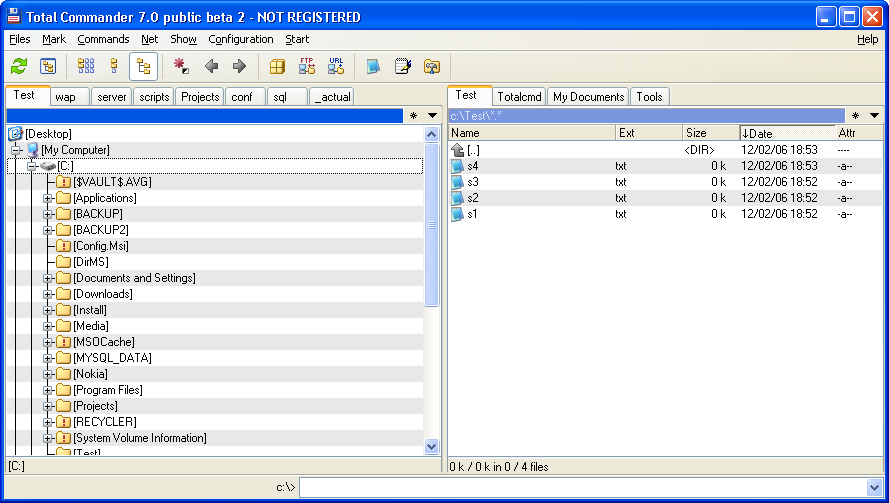Open the command line history dropdown
This screenshot has width=889, height=503.
[874, 487]
